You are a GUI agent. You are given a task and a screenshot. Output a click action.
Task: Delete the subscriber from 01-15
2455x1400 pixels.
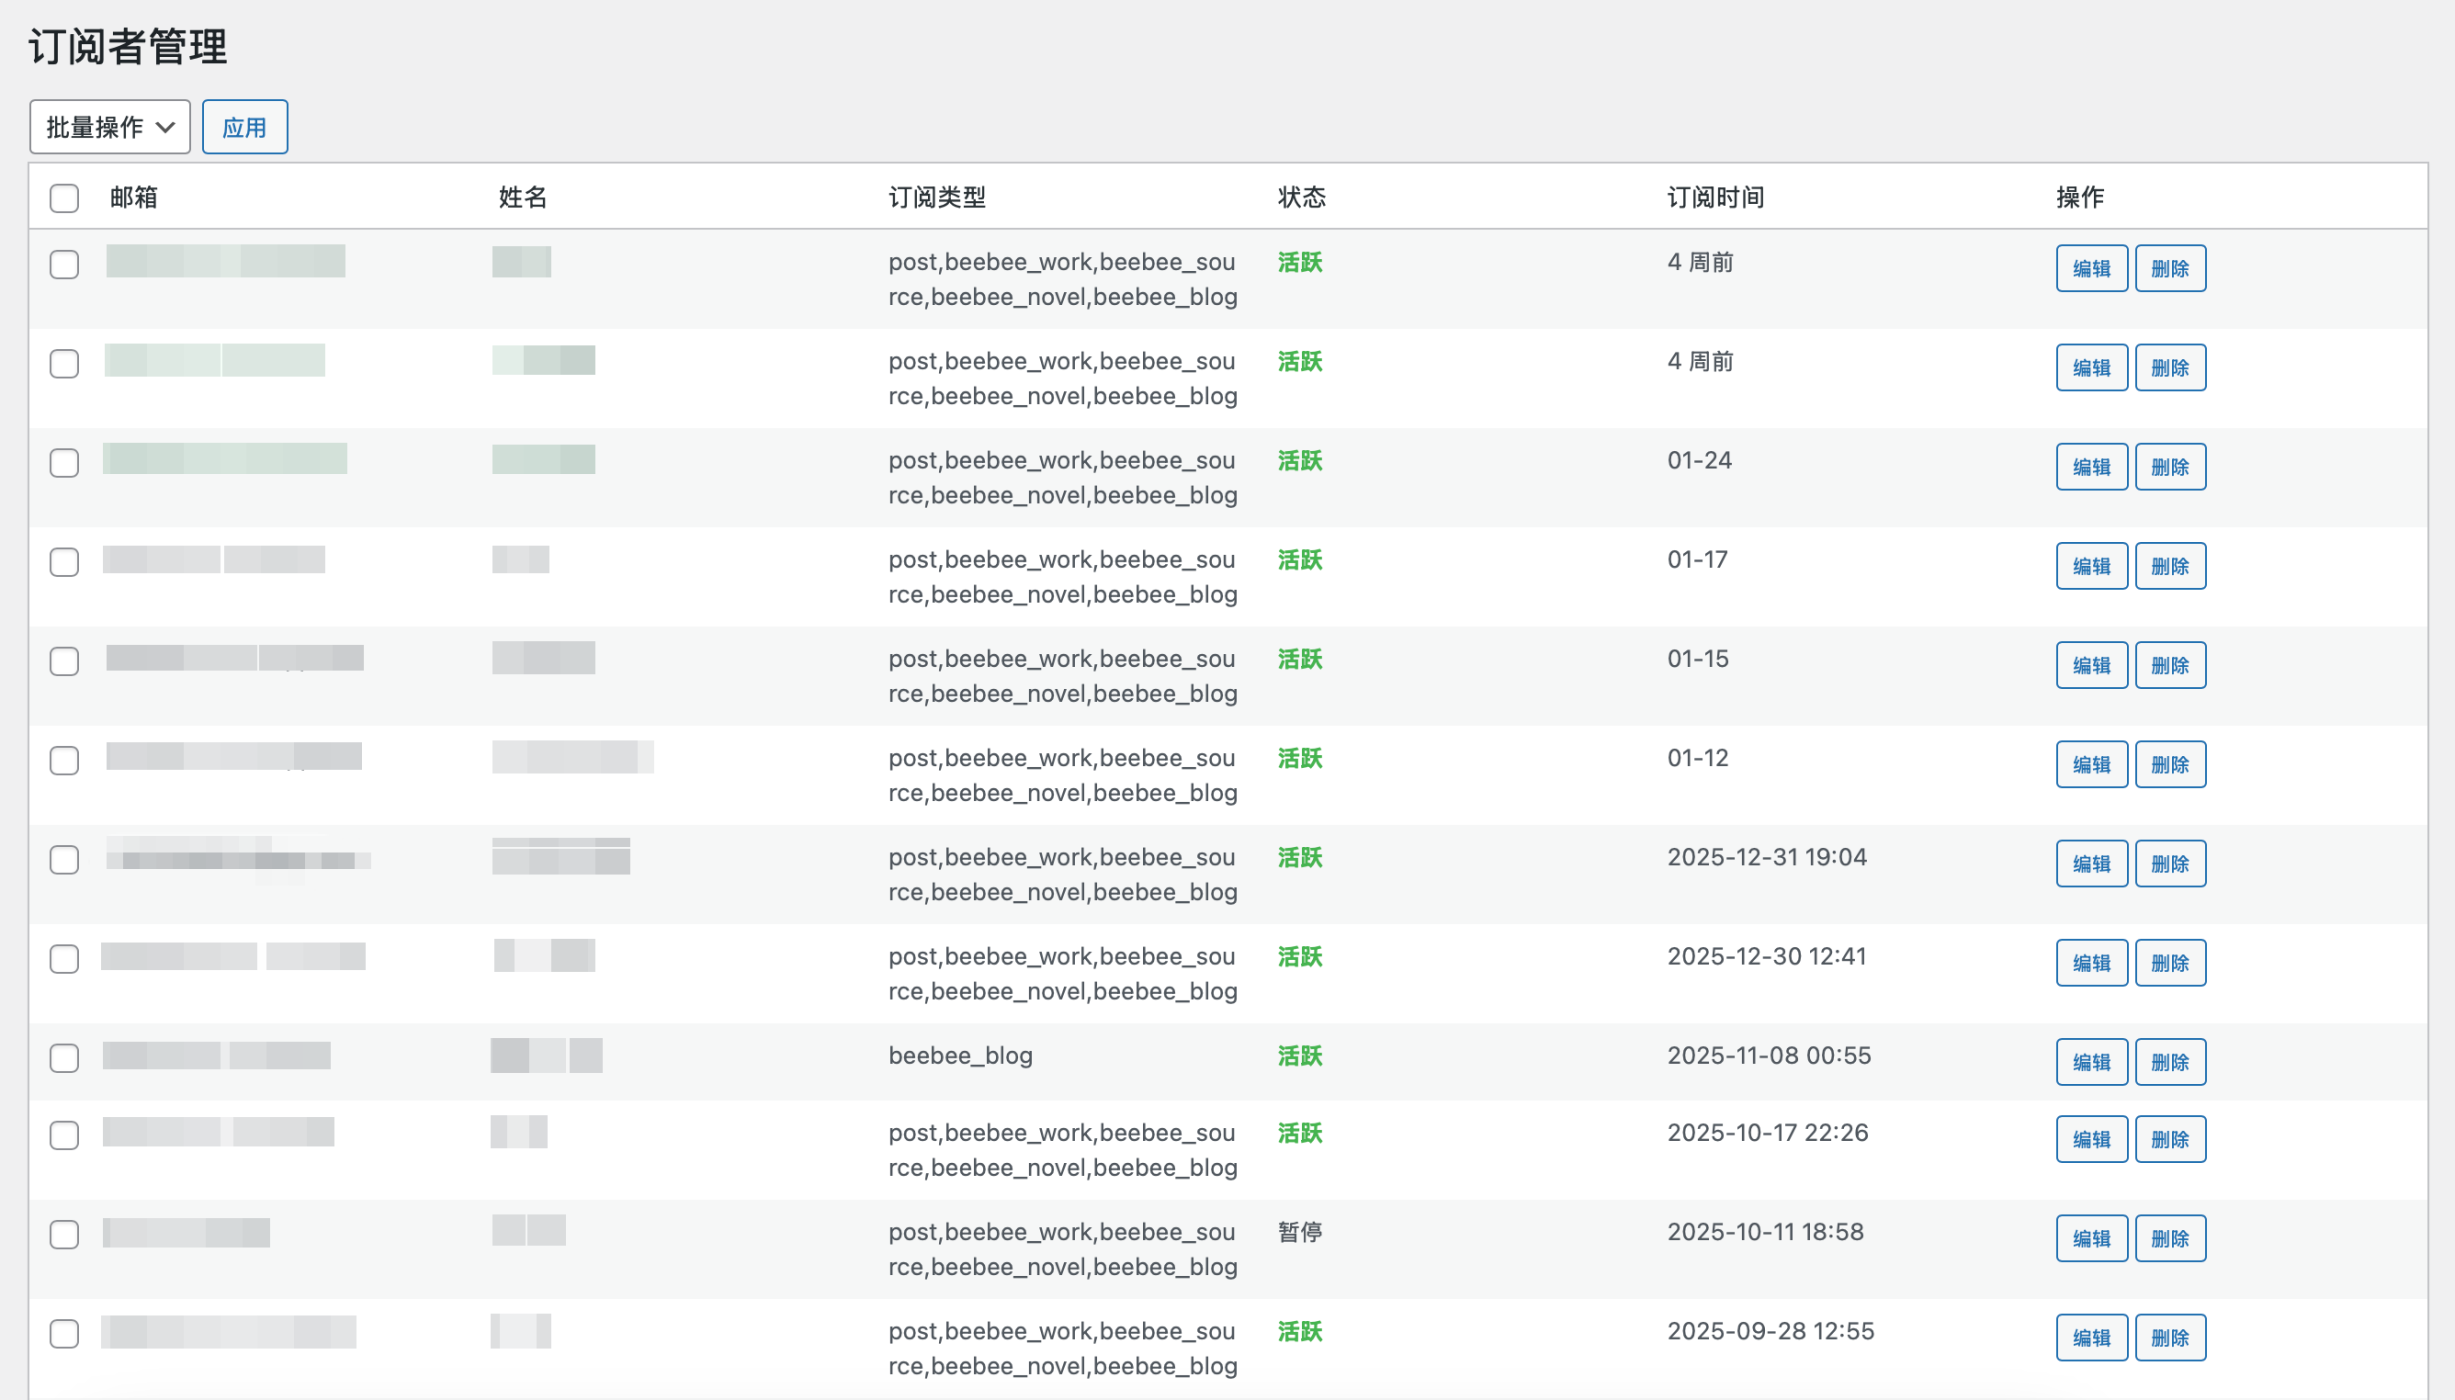pos(2169,666)
